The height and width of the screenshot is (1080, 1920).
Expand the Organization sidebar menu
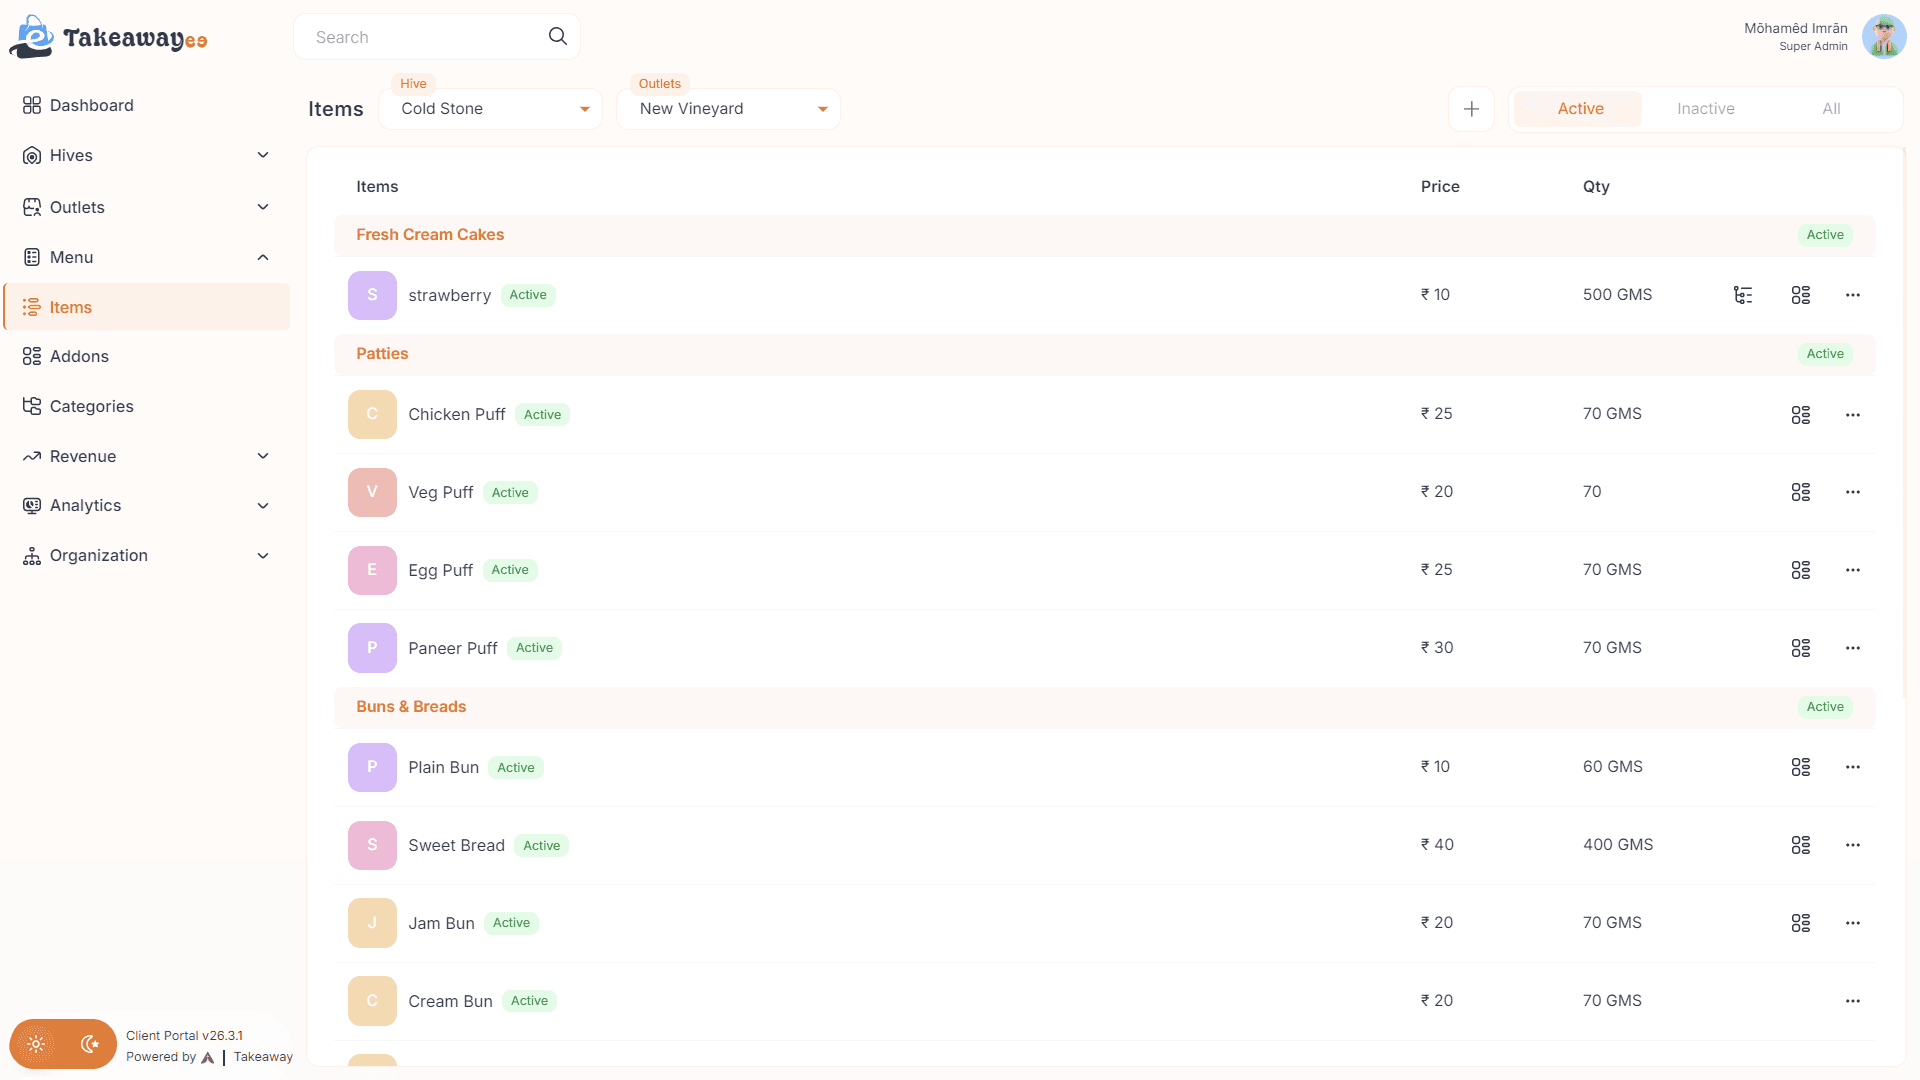147,555
